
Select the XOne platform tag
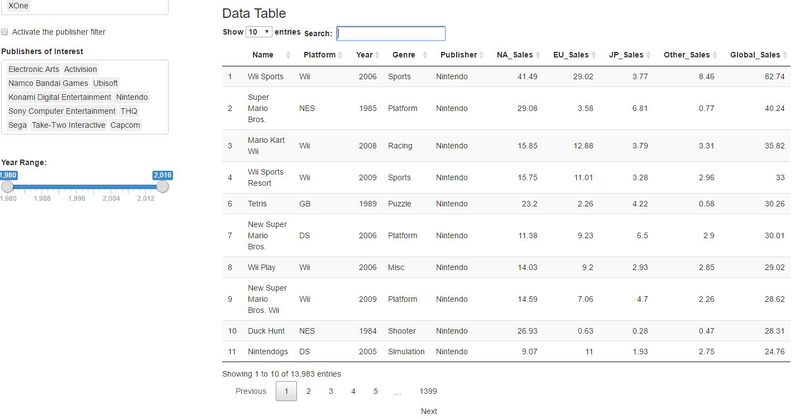[x=18, y=6]
